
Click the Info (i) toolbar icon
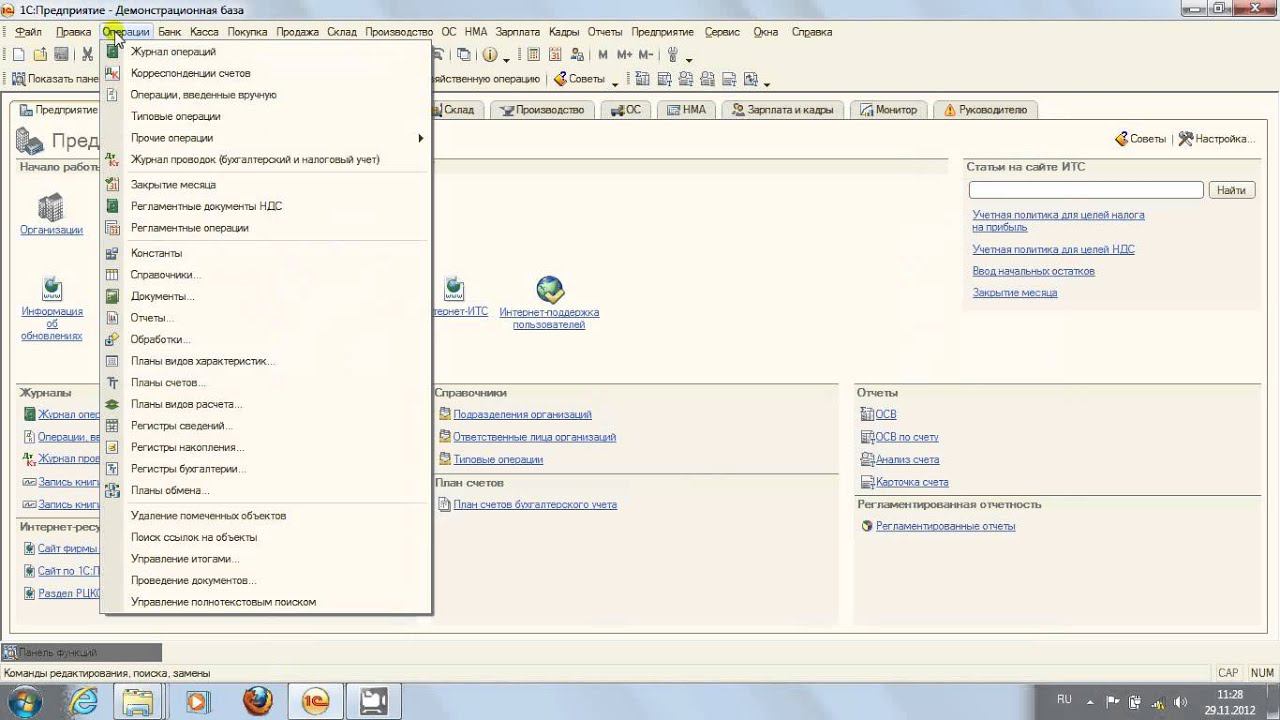pos(490,55)
